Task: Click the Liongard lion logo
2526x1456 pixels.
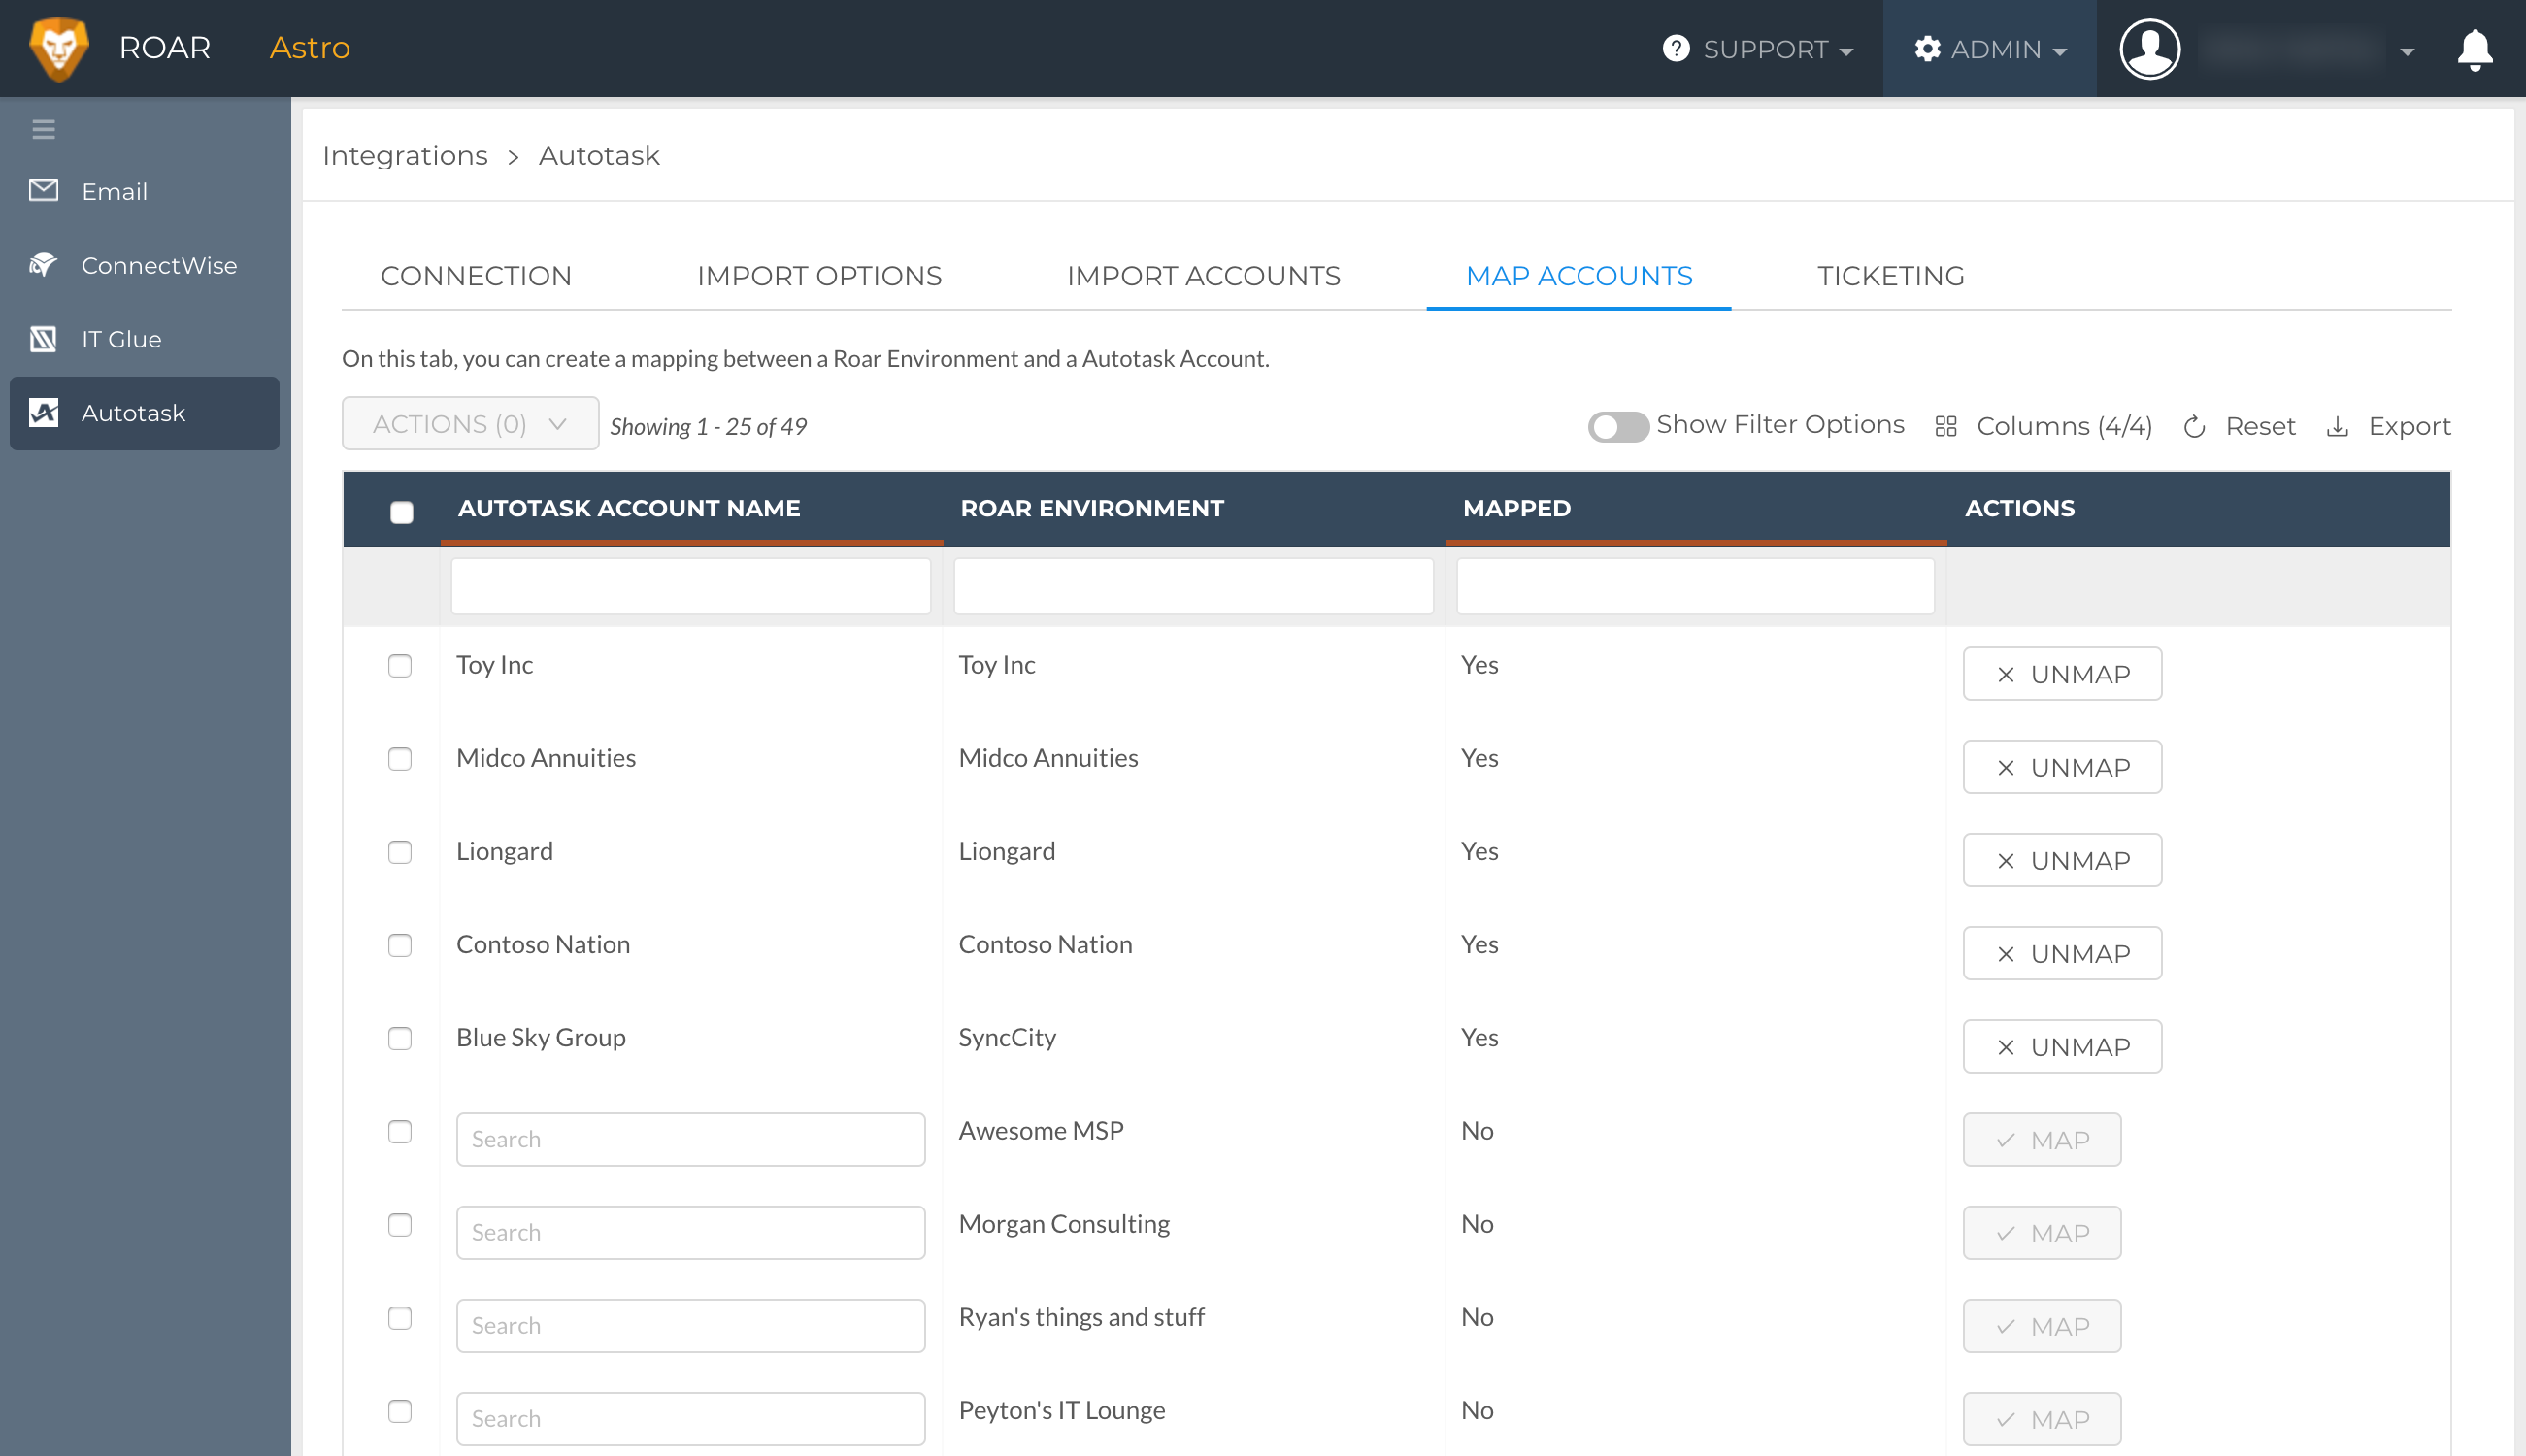Action: click(x=59, y=47)
